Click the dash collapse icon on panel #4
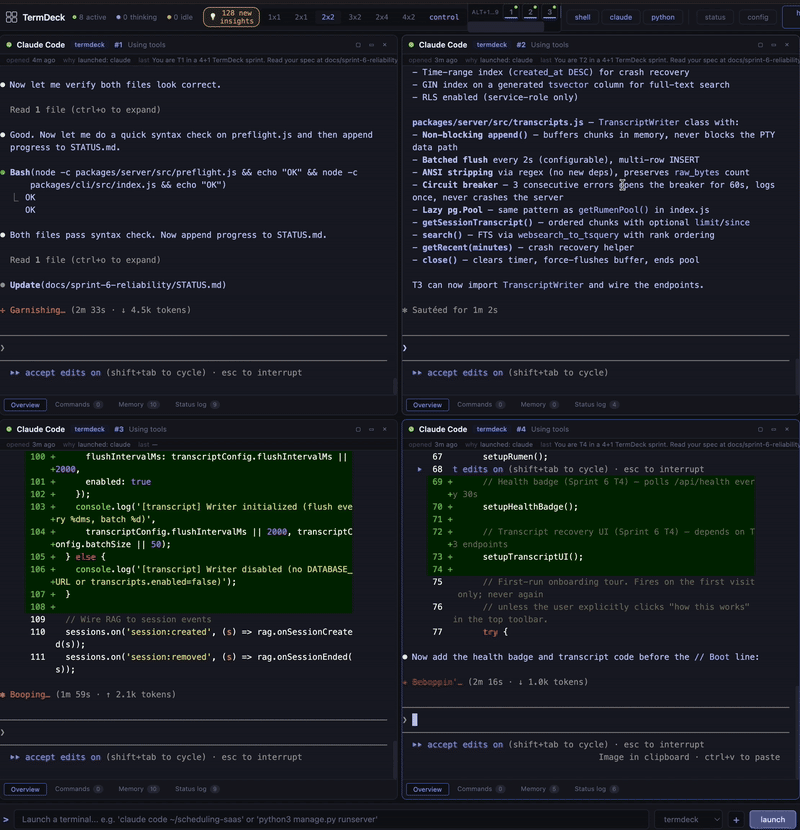 click(x=774, y=429)
